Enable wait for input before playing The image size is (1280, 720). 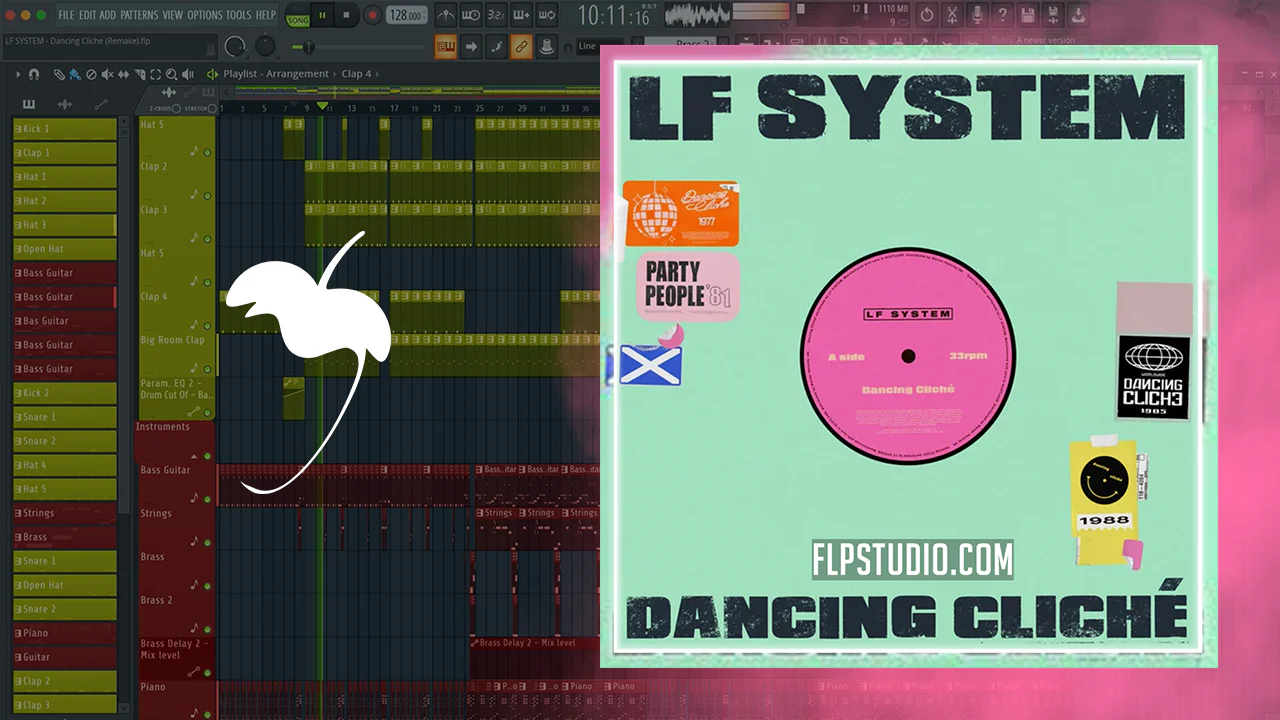click(471, 15)
